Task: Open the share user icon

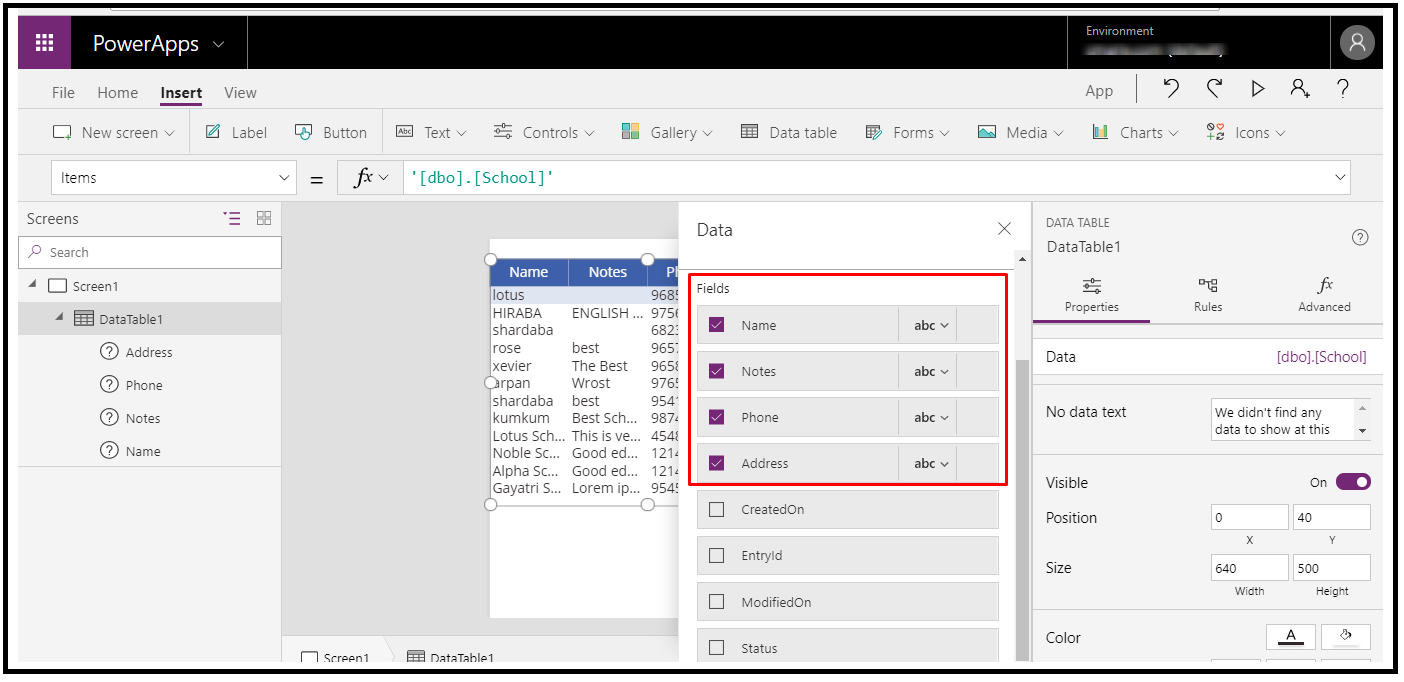Action: tap(1300, 89)
